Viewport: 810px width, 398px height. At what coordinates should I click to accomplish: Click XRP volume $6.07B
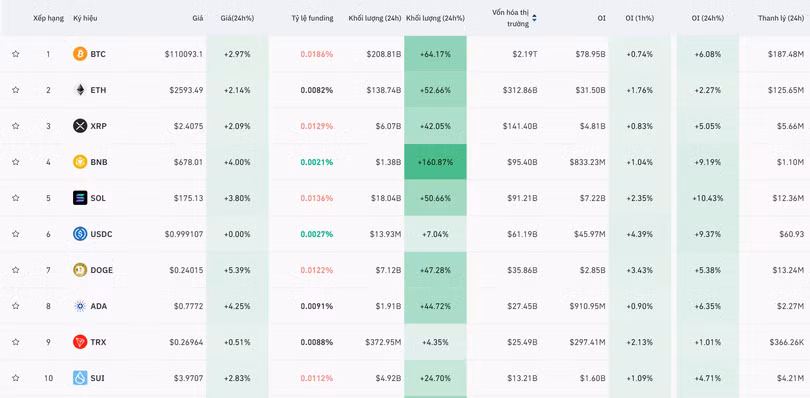(388, 126)
